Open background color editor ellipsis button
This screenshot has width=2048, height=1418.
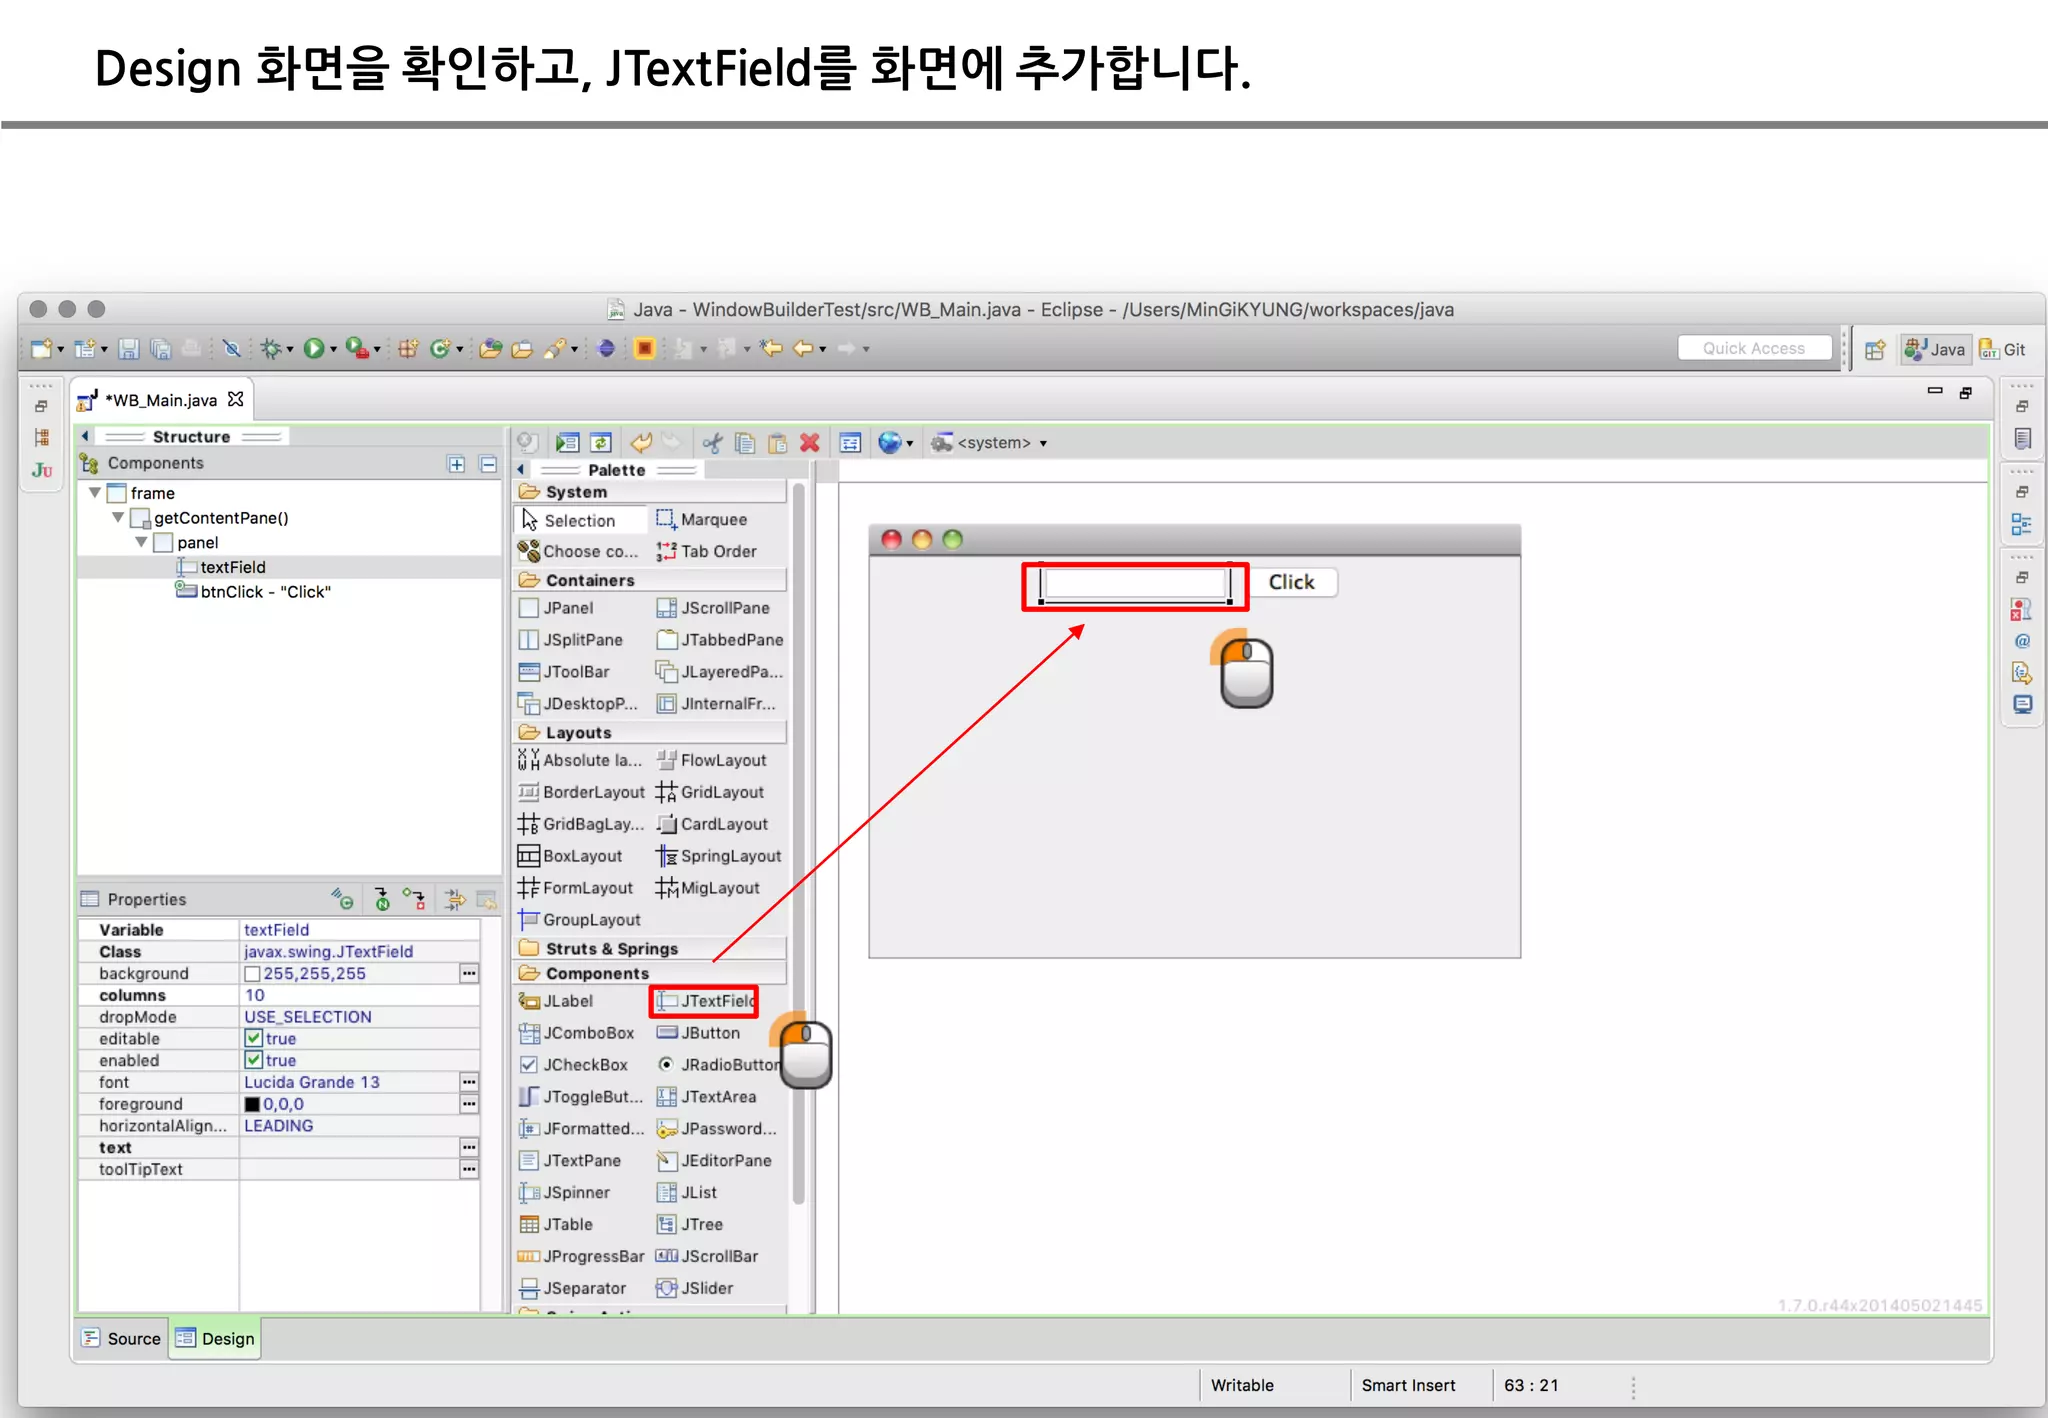coord(469,973)
